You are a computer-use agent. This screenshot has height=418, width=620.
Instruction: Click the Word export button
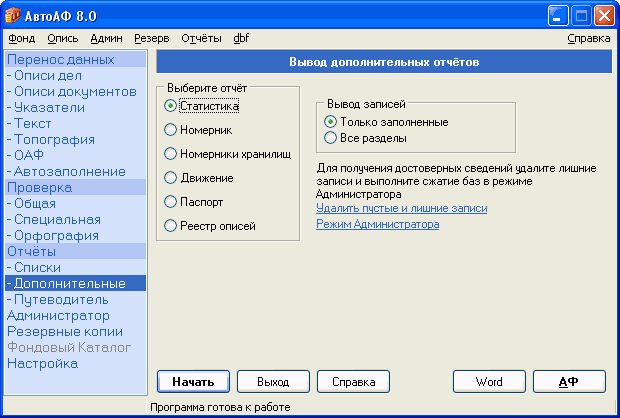coord(489,382)
